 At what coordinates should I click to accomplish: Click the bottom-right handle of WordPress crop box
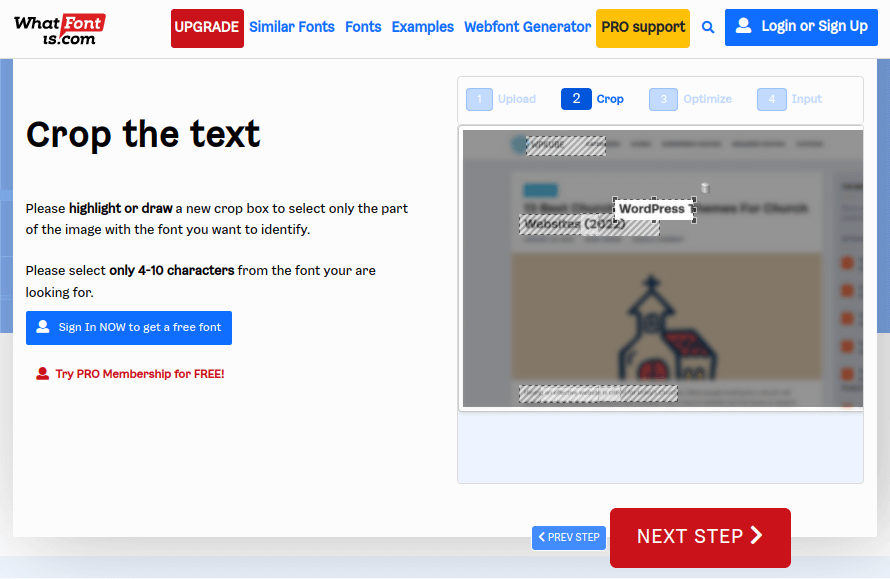[694, 221]
